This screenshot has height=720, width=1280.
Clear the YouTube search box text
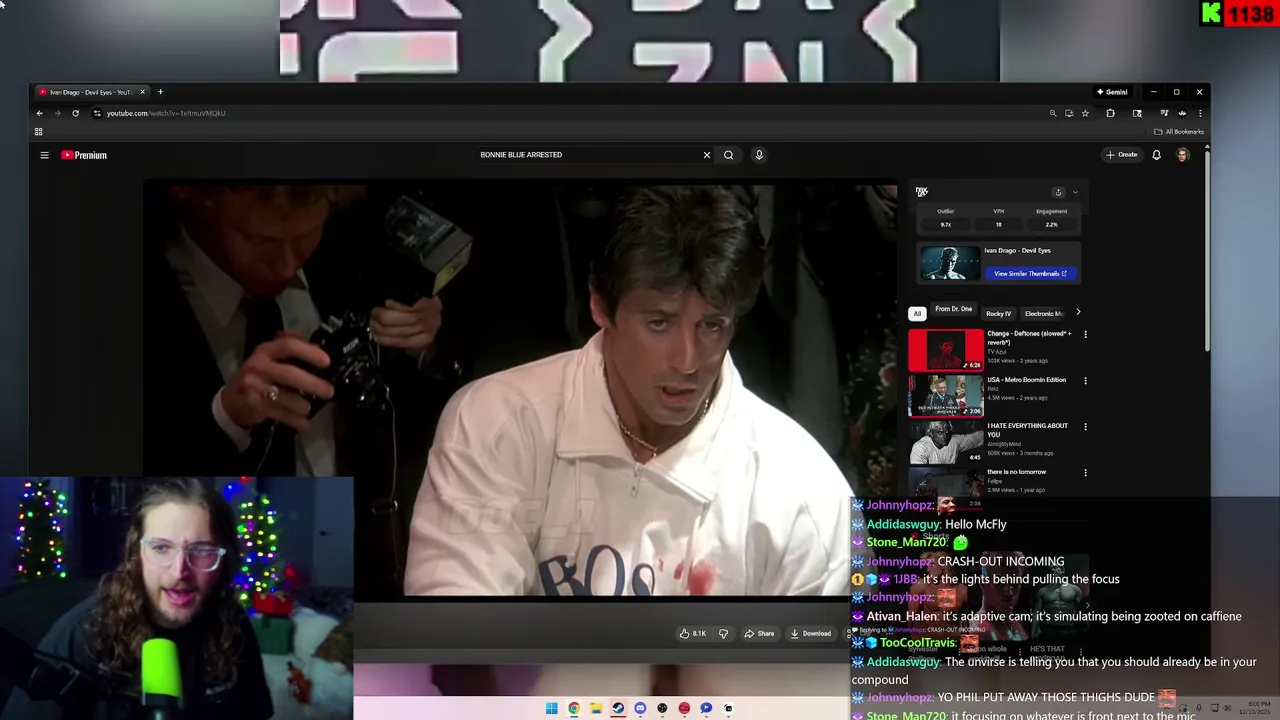tap(706, 155)
